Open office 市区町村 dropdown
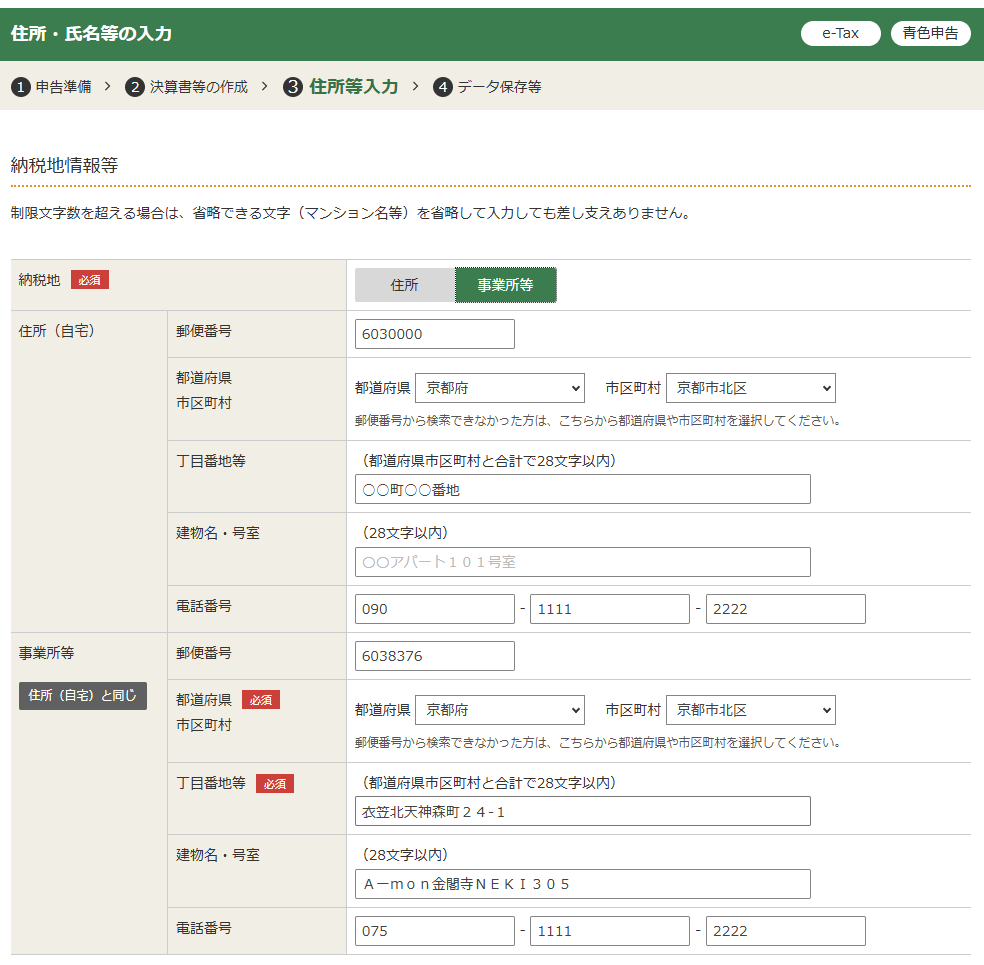The width and height of the screenshot is (984, 965). click(750, 710)
